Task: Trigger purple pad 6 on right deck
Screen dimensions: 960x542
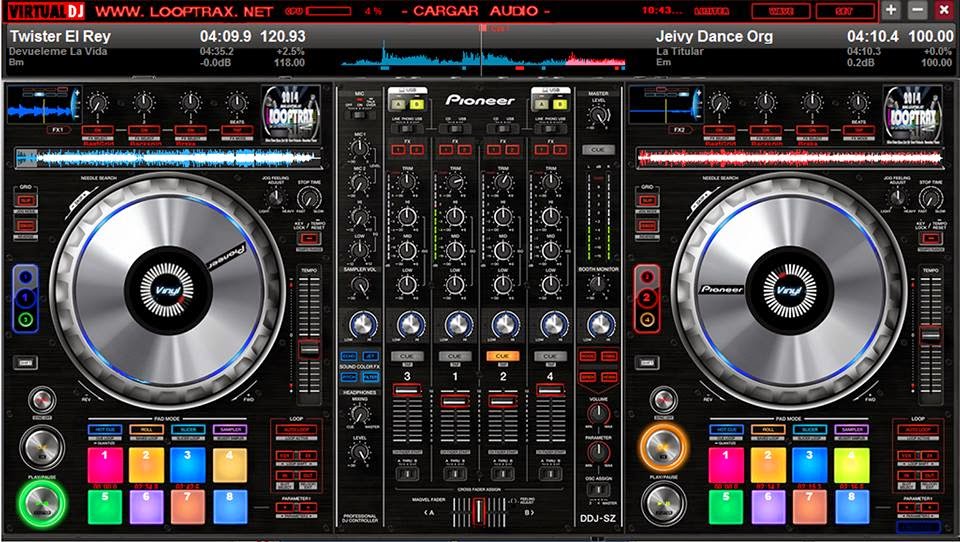Action: point(768,507)
